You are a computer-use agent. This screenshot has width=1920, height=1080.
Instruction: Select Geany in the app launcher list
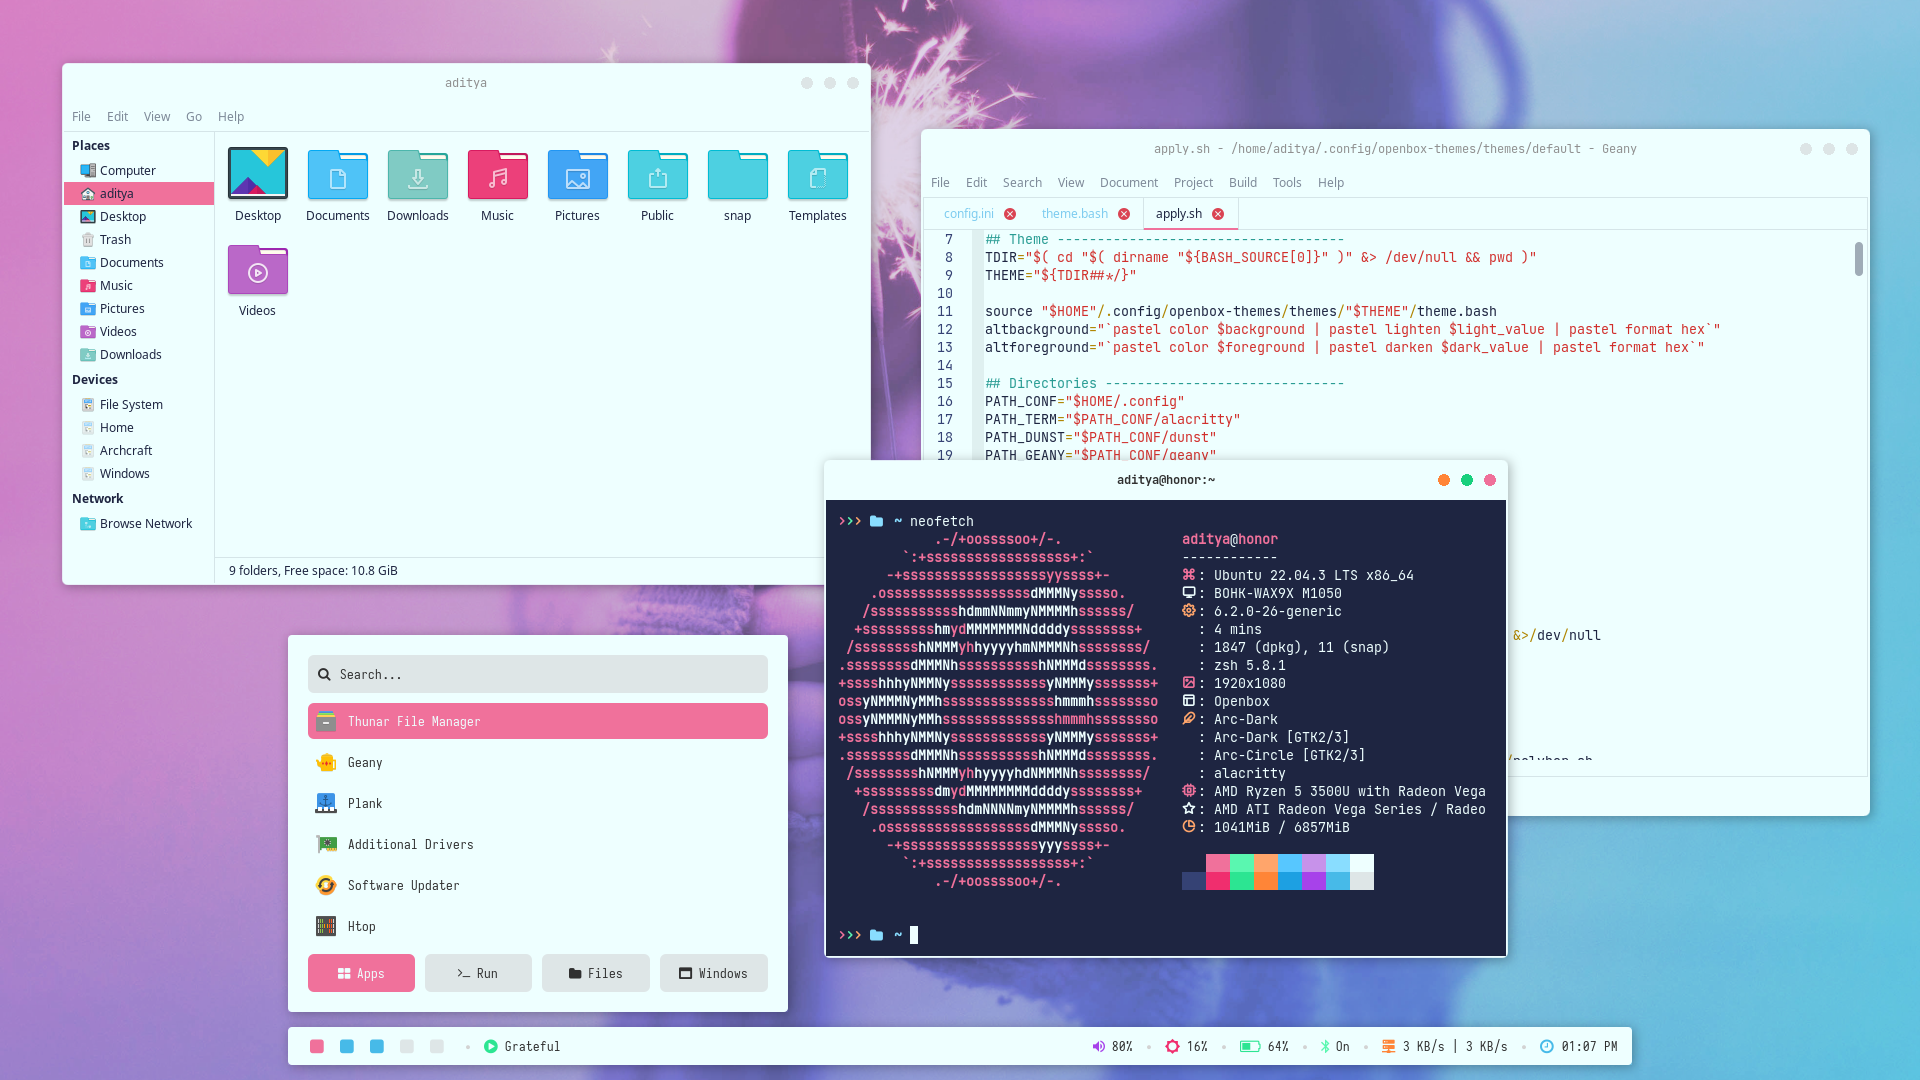365,763
